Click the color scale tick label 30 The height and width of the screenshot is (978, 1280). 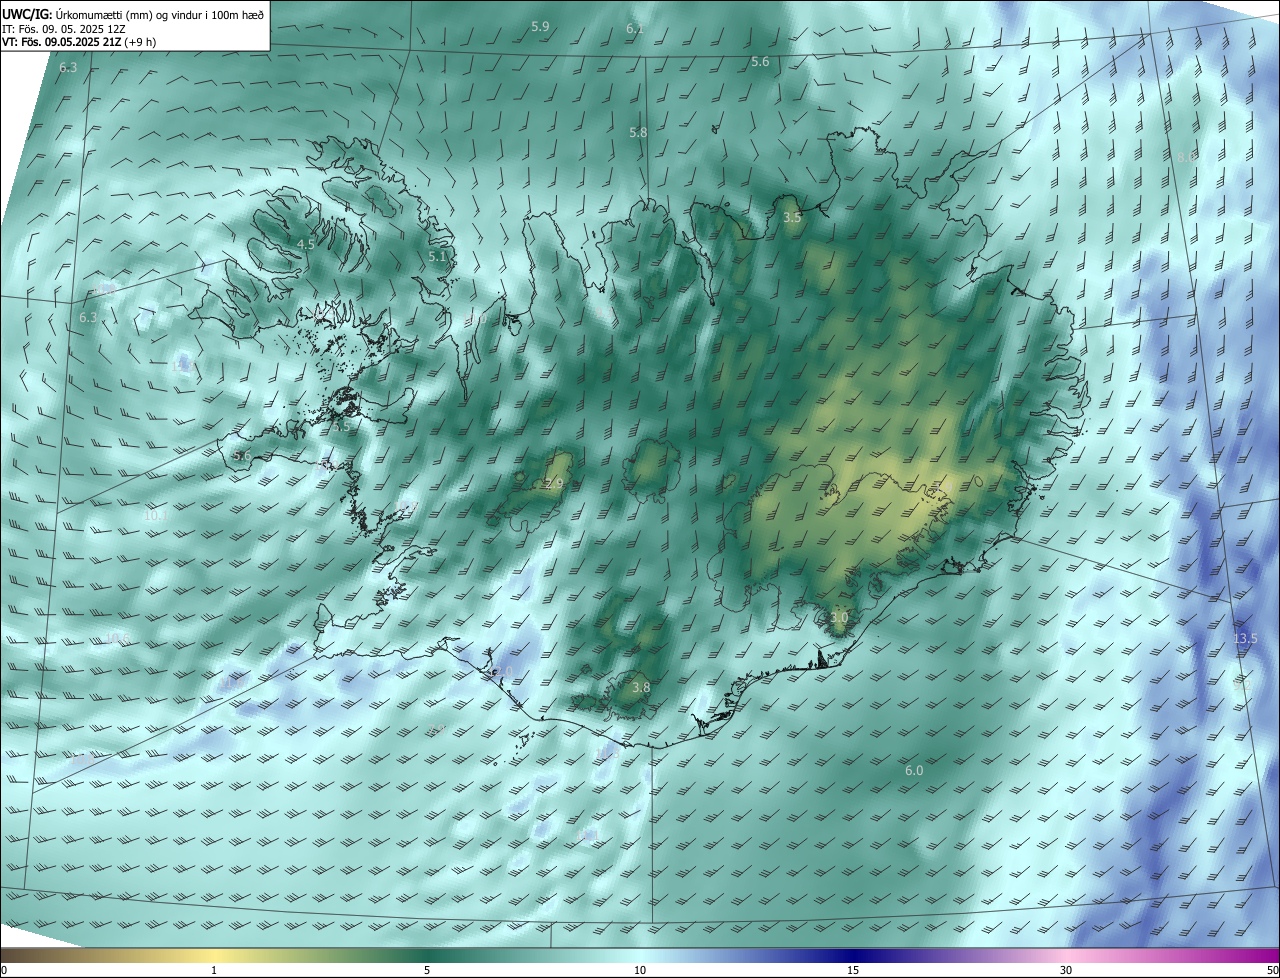(1066, 970)
